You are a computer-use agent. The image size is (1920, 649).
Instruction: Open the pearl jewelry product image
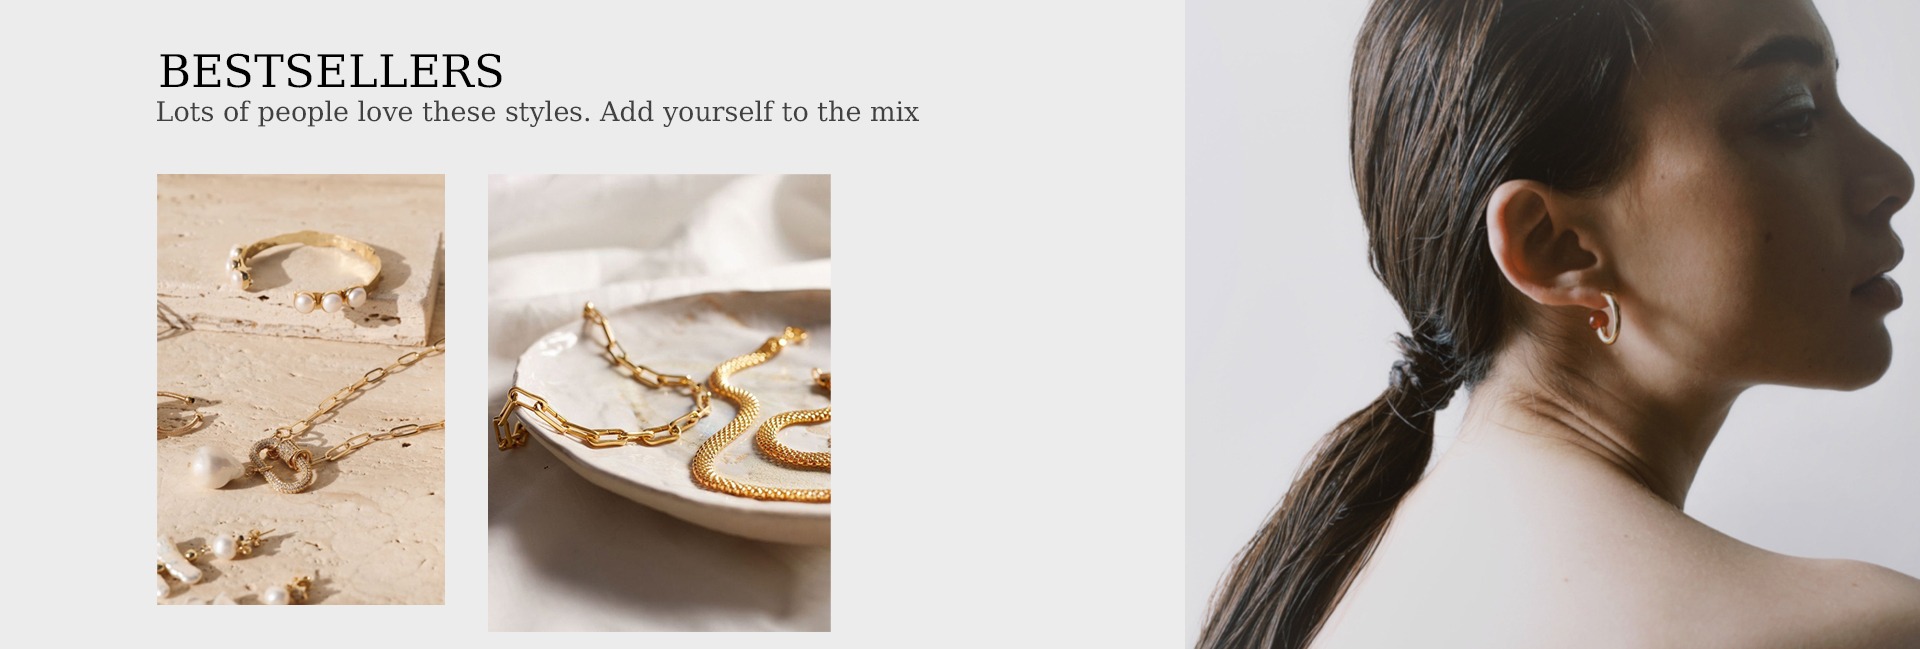(301, 389)
